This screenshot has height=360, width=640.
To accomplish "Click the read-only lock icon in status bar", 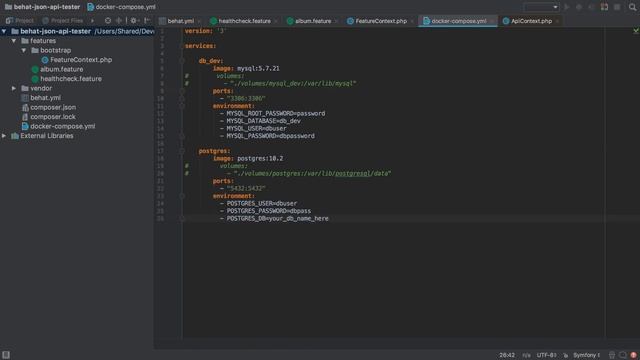I will pos(565,355).
